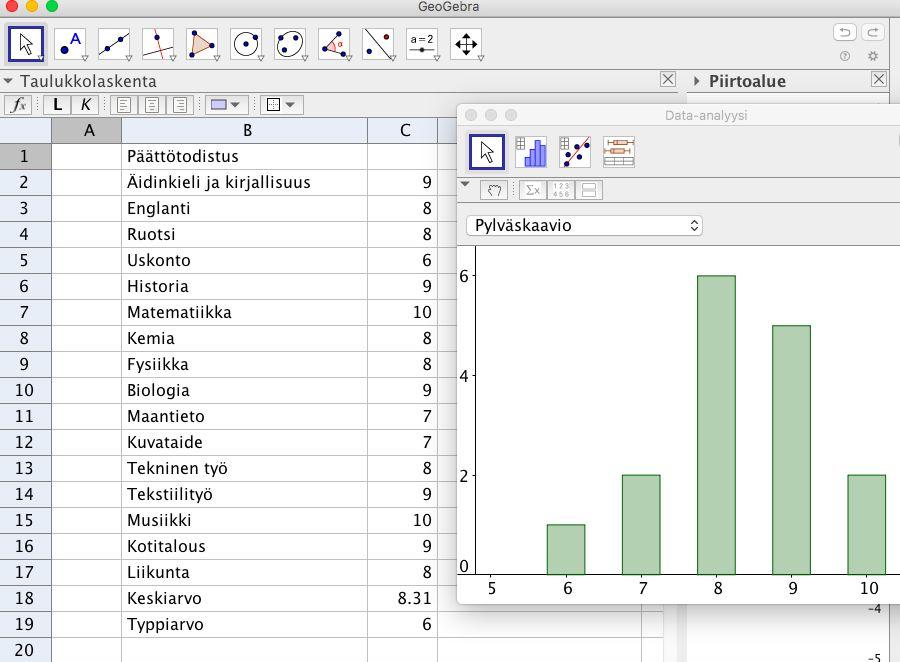Close the Taulukkolaskenta view
900x662 pixels.
[x=668, y=79]
